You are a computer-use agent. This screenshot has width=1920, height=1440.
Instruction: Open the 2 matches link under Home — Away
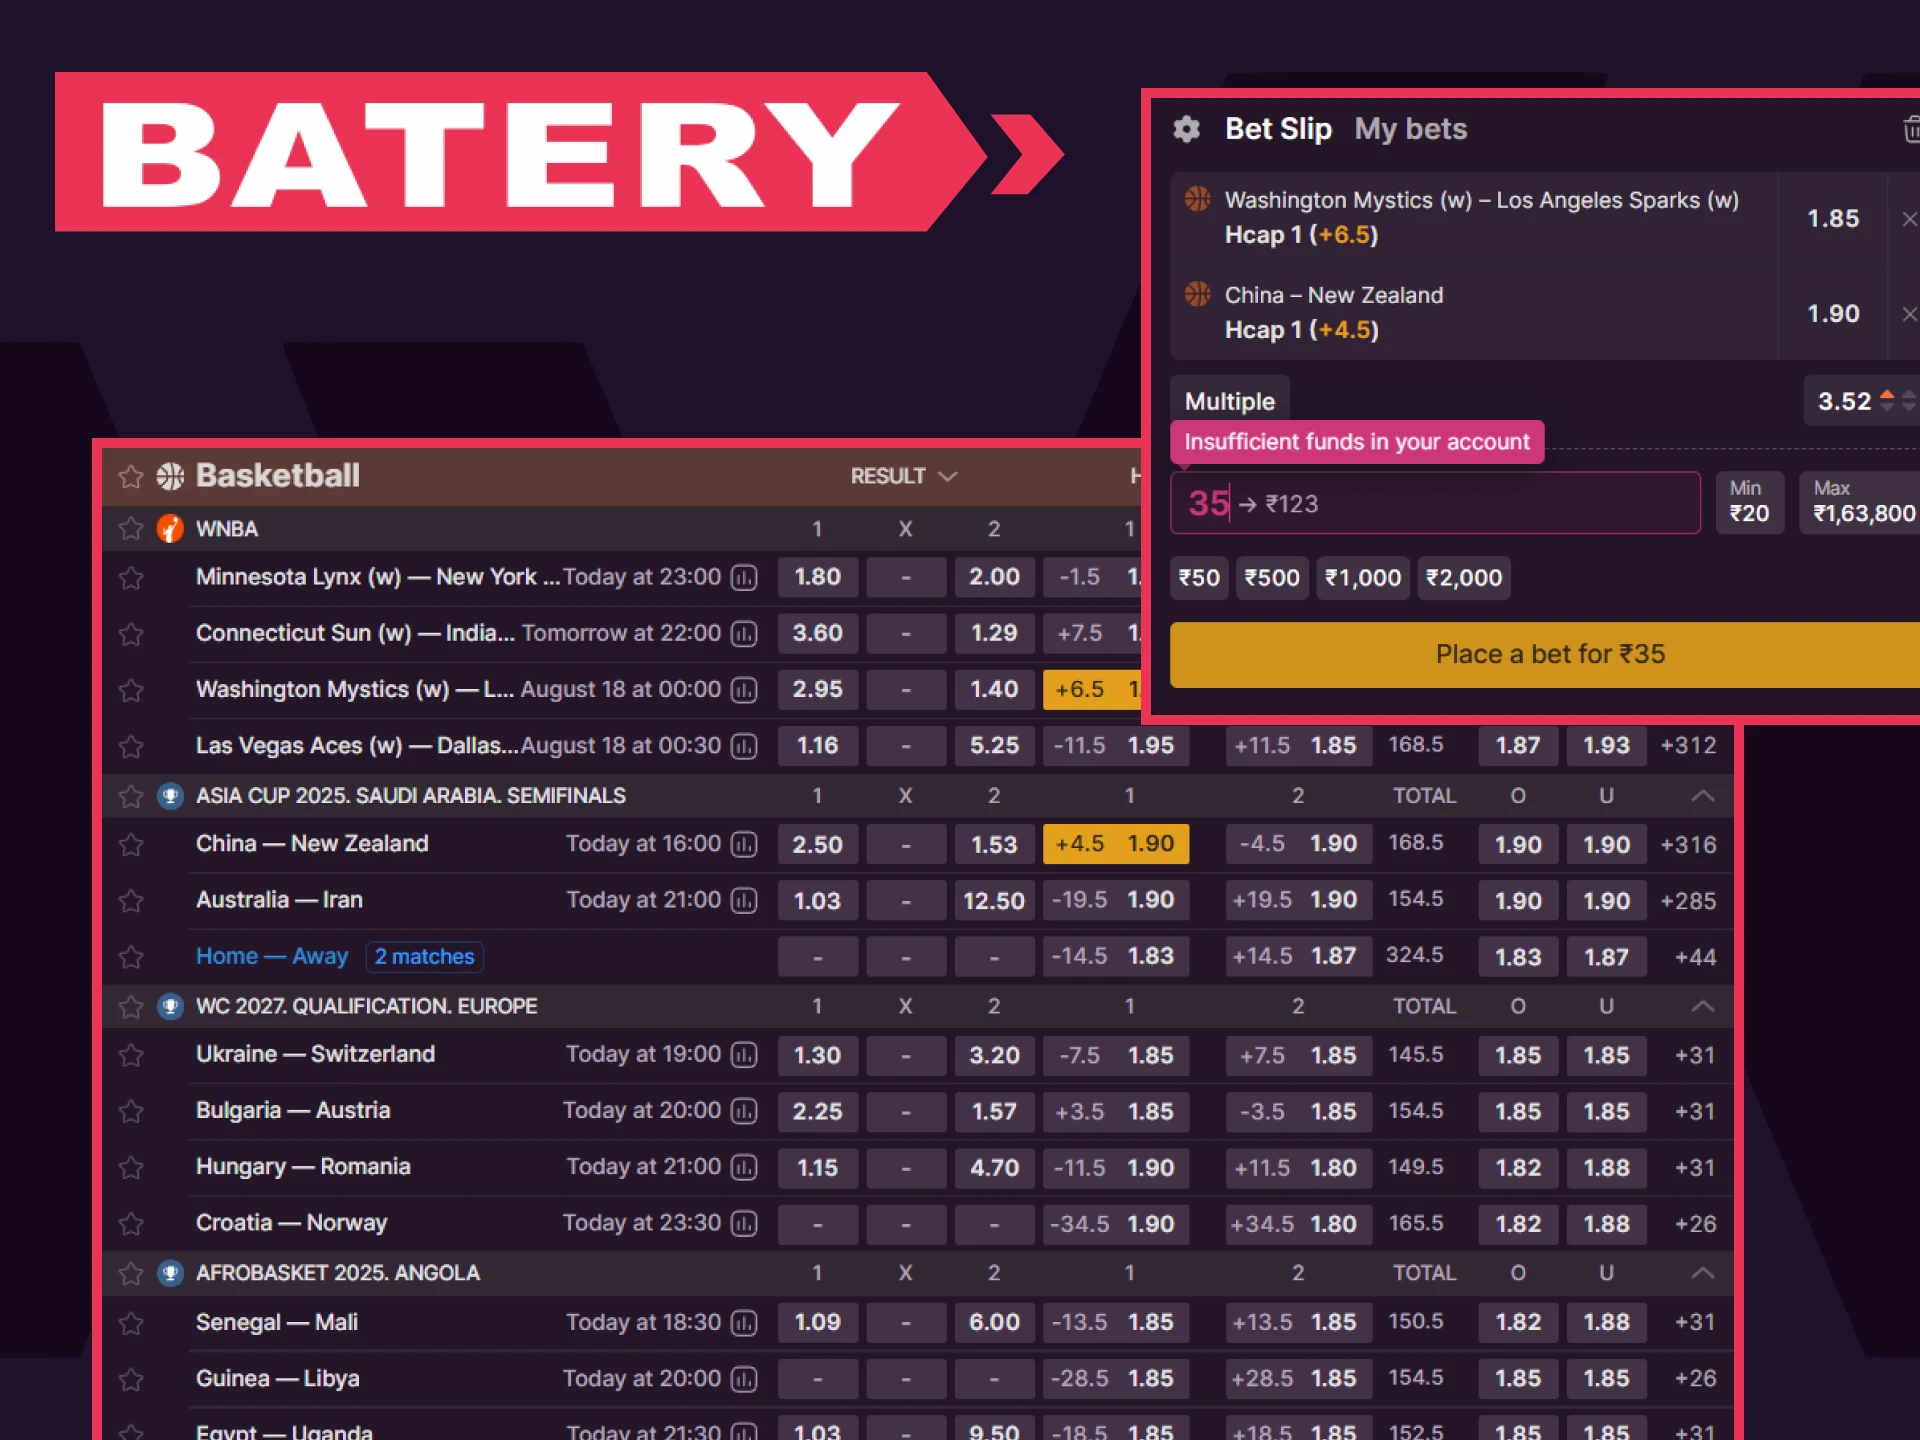pos(424,956)
